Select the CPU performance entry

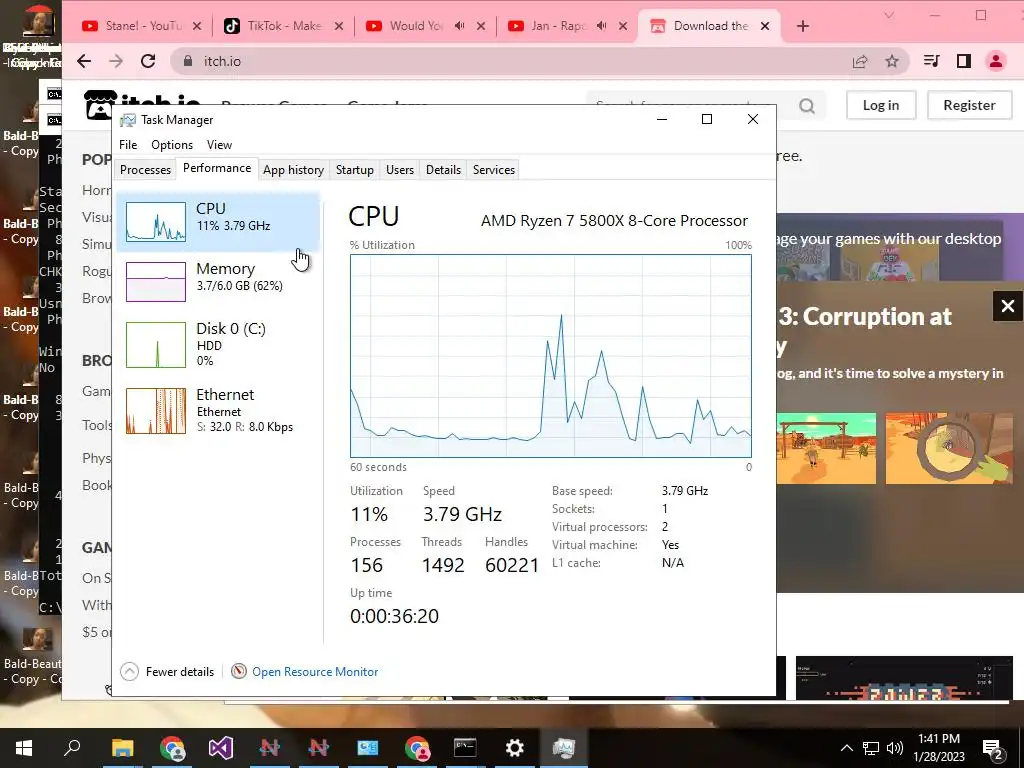218,222
